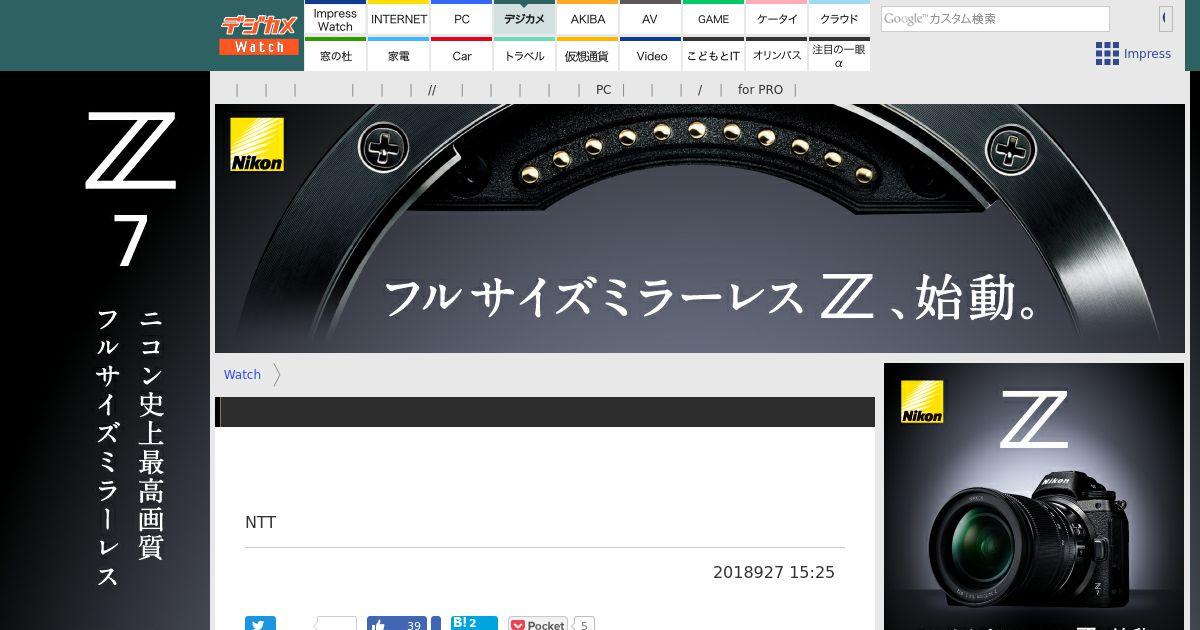
Task: Open the PC Watch tab
Action: click(x=462, y=19)
